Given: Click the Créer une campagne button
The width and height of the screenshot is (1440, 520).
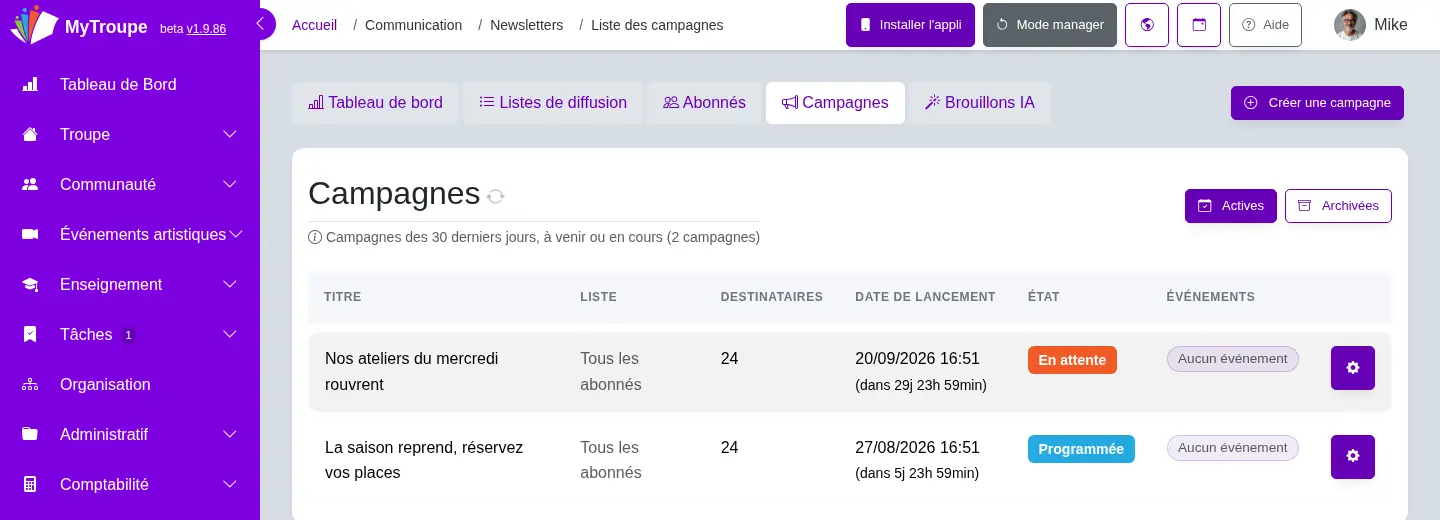Looking at the screenshot, I should tap(1317, 103).
